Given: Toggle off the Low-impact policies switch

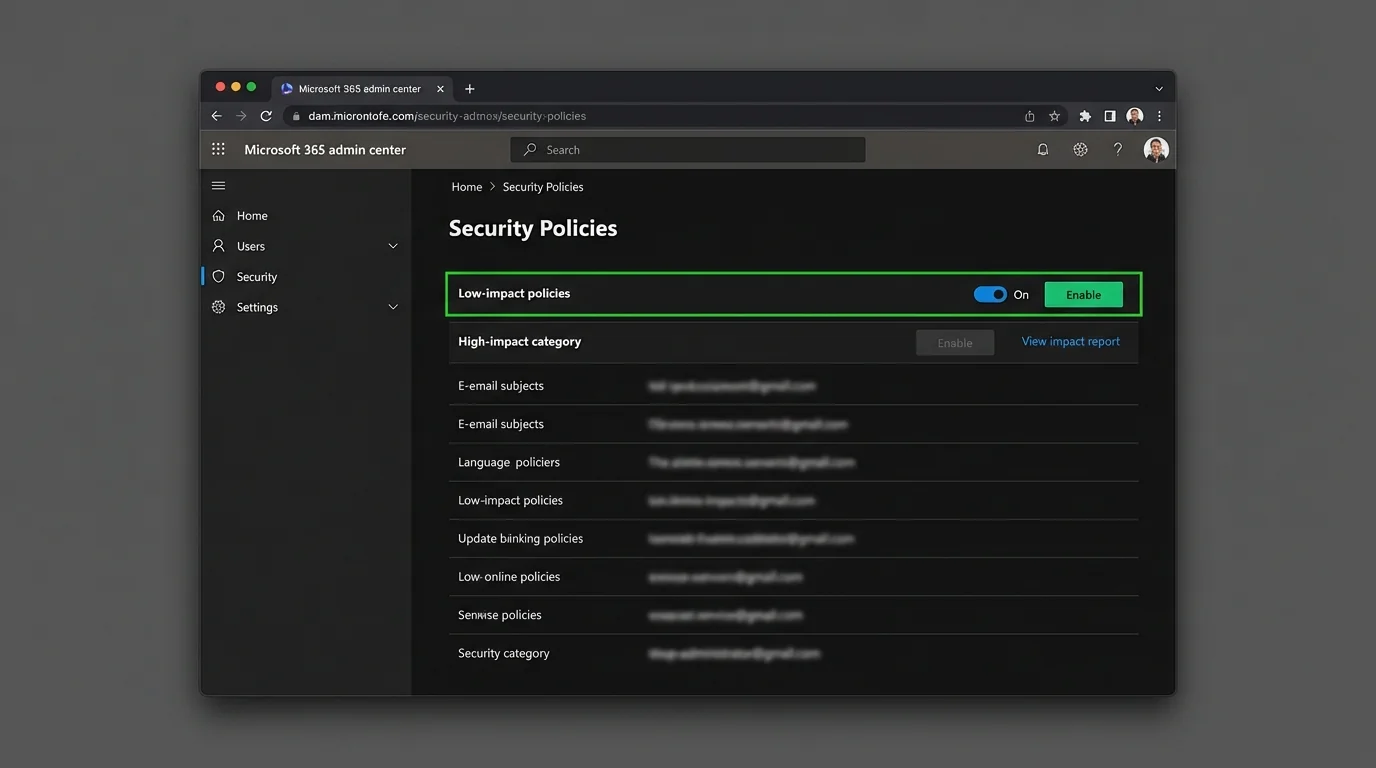Looking at the screenshot, I should [x=989, y=294].
